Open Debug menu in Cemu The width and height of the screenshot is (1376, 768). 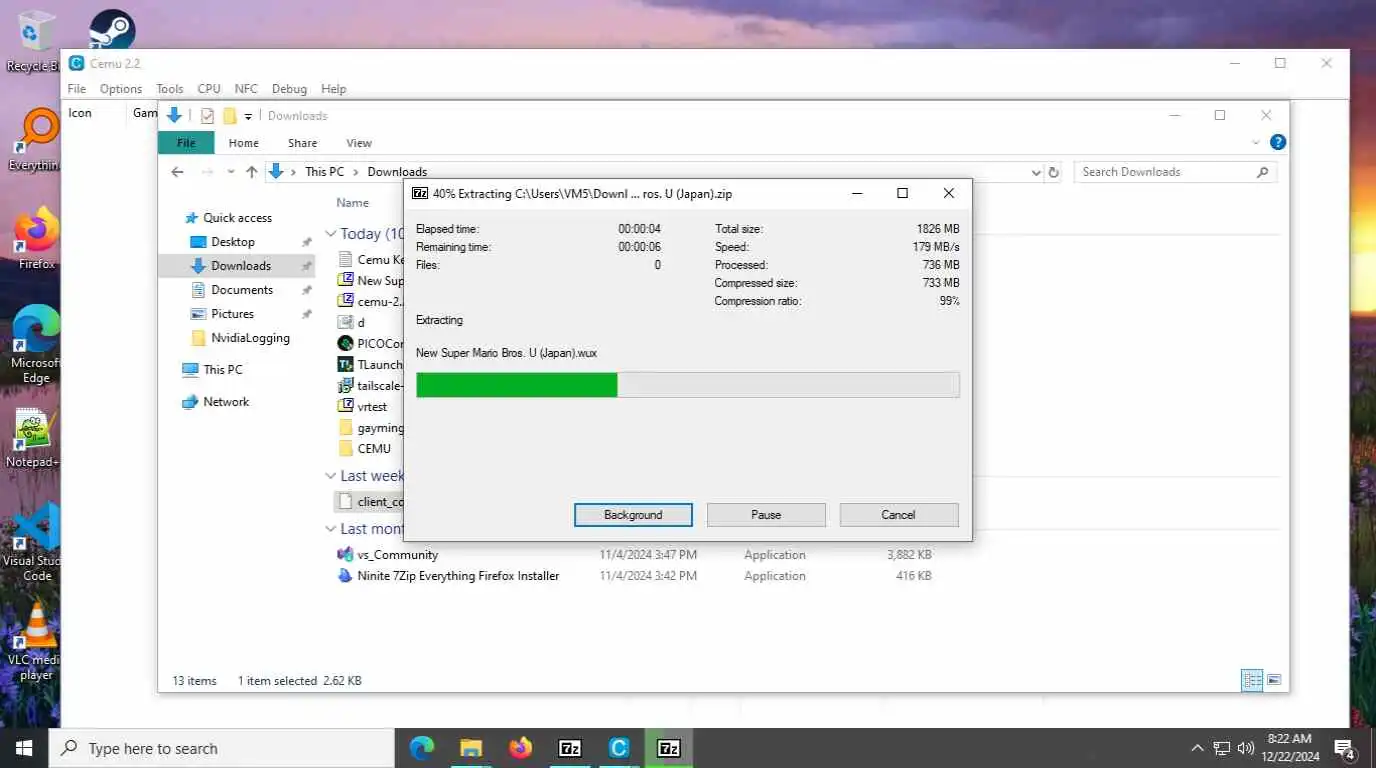coord(289,89)
